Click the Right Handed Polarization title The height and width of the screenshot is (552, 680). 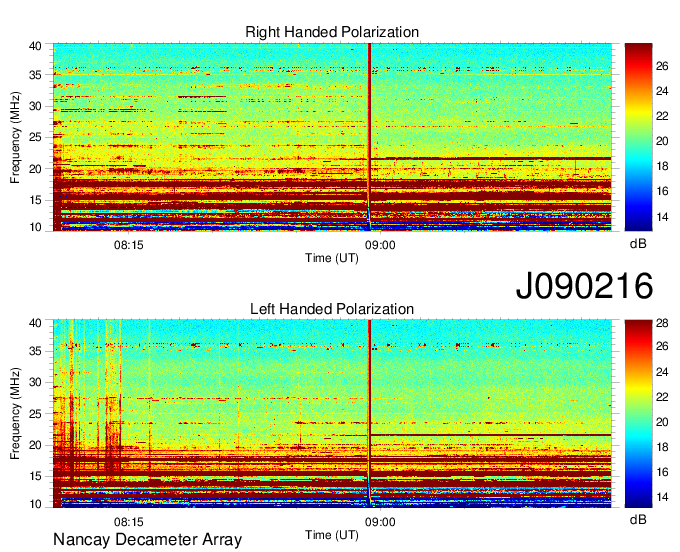point(332,32)
